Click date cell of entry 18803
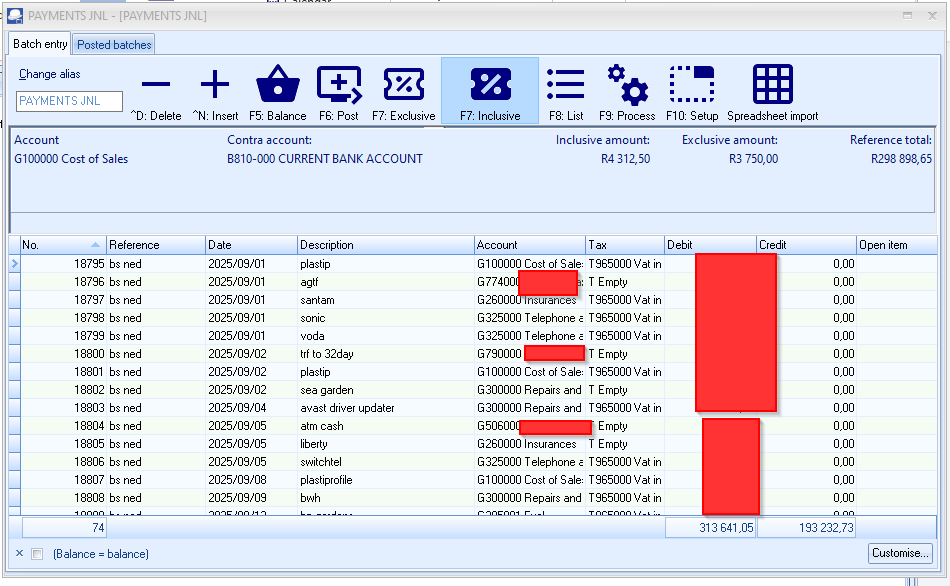The width and height of the screenshot is (950, 586). [251, 408]
